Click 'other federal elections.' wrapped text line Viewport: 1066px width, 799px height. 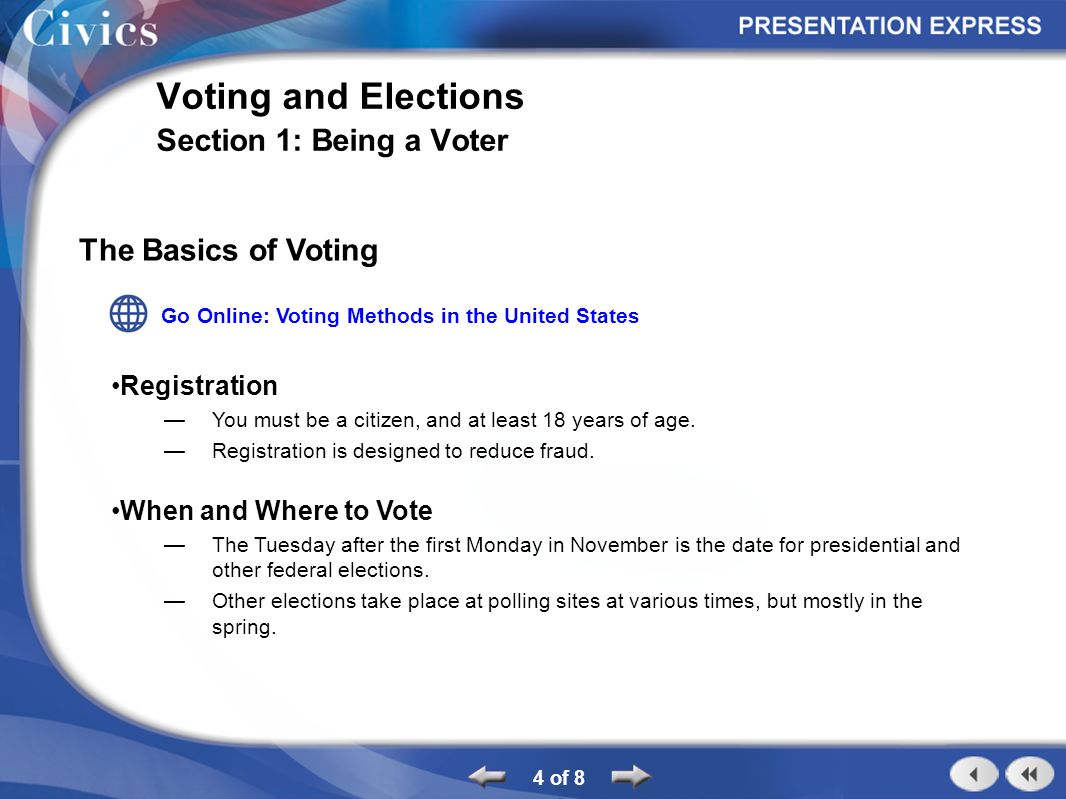320,570
